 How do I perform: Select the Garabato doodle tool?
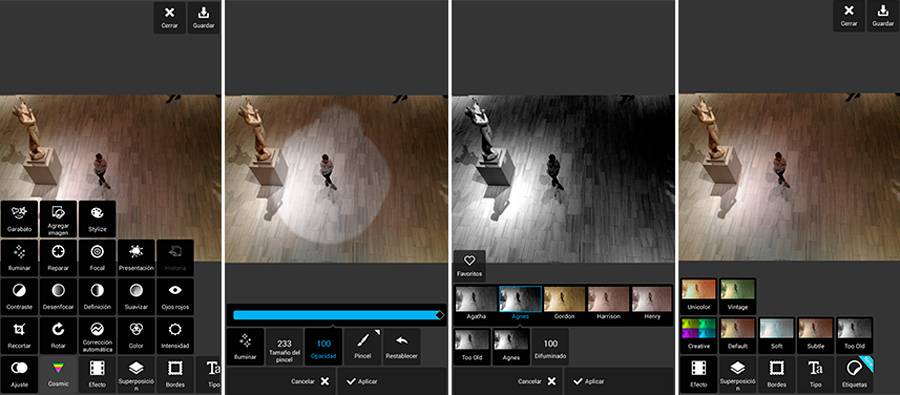click(20, 219)
